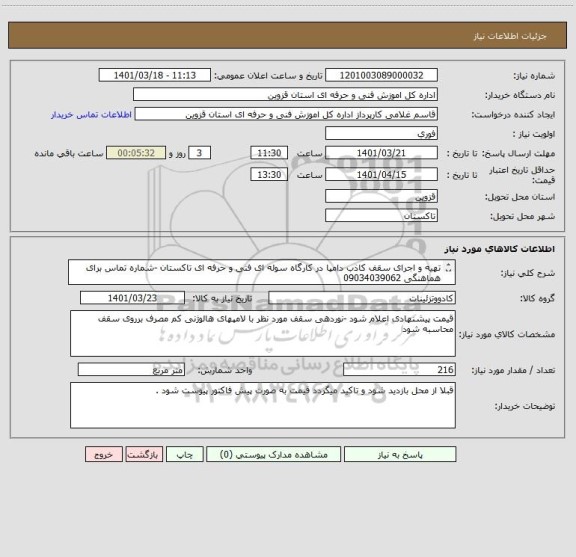Click price validity date 1401/04/15
This screenshot has width=576, height=557.
click(x=381, y=175)
